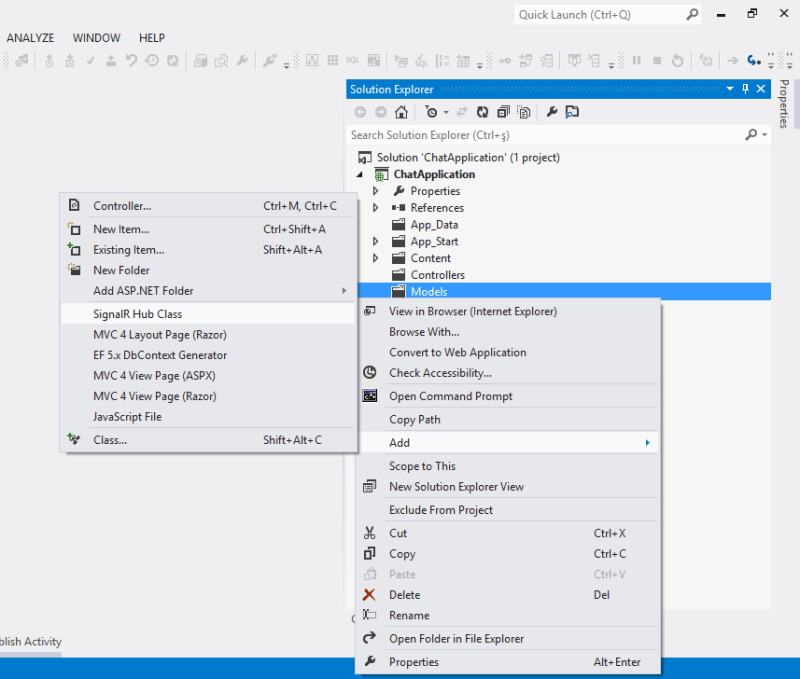800x679 pixels.
Task: Expand the Properties node of ChatApplication
Action: click(376, 190)
